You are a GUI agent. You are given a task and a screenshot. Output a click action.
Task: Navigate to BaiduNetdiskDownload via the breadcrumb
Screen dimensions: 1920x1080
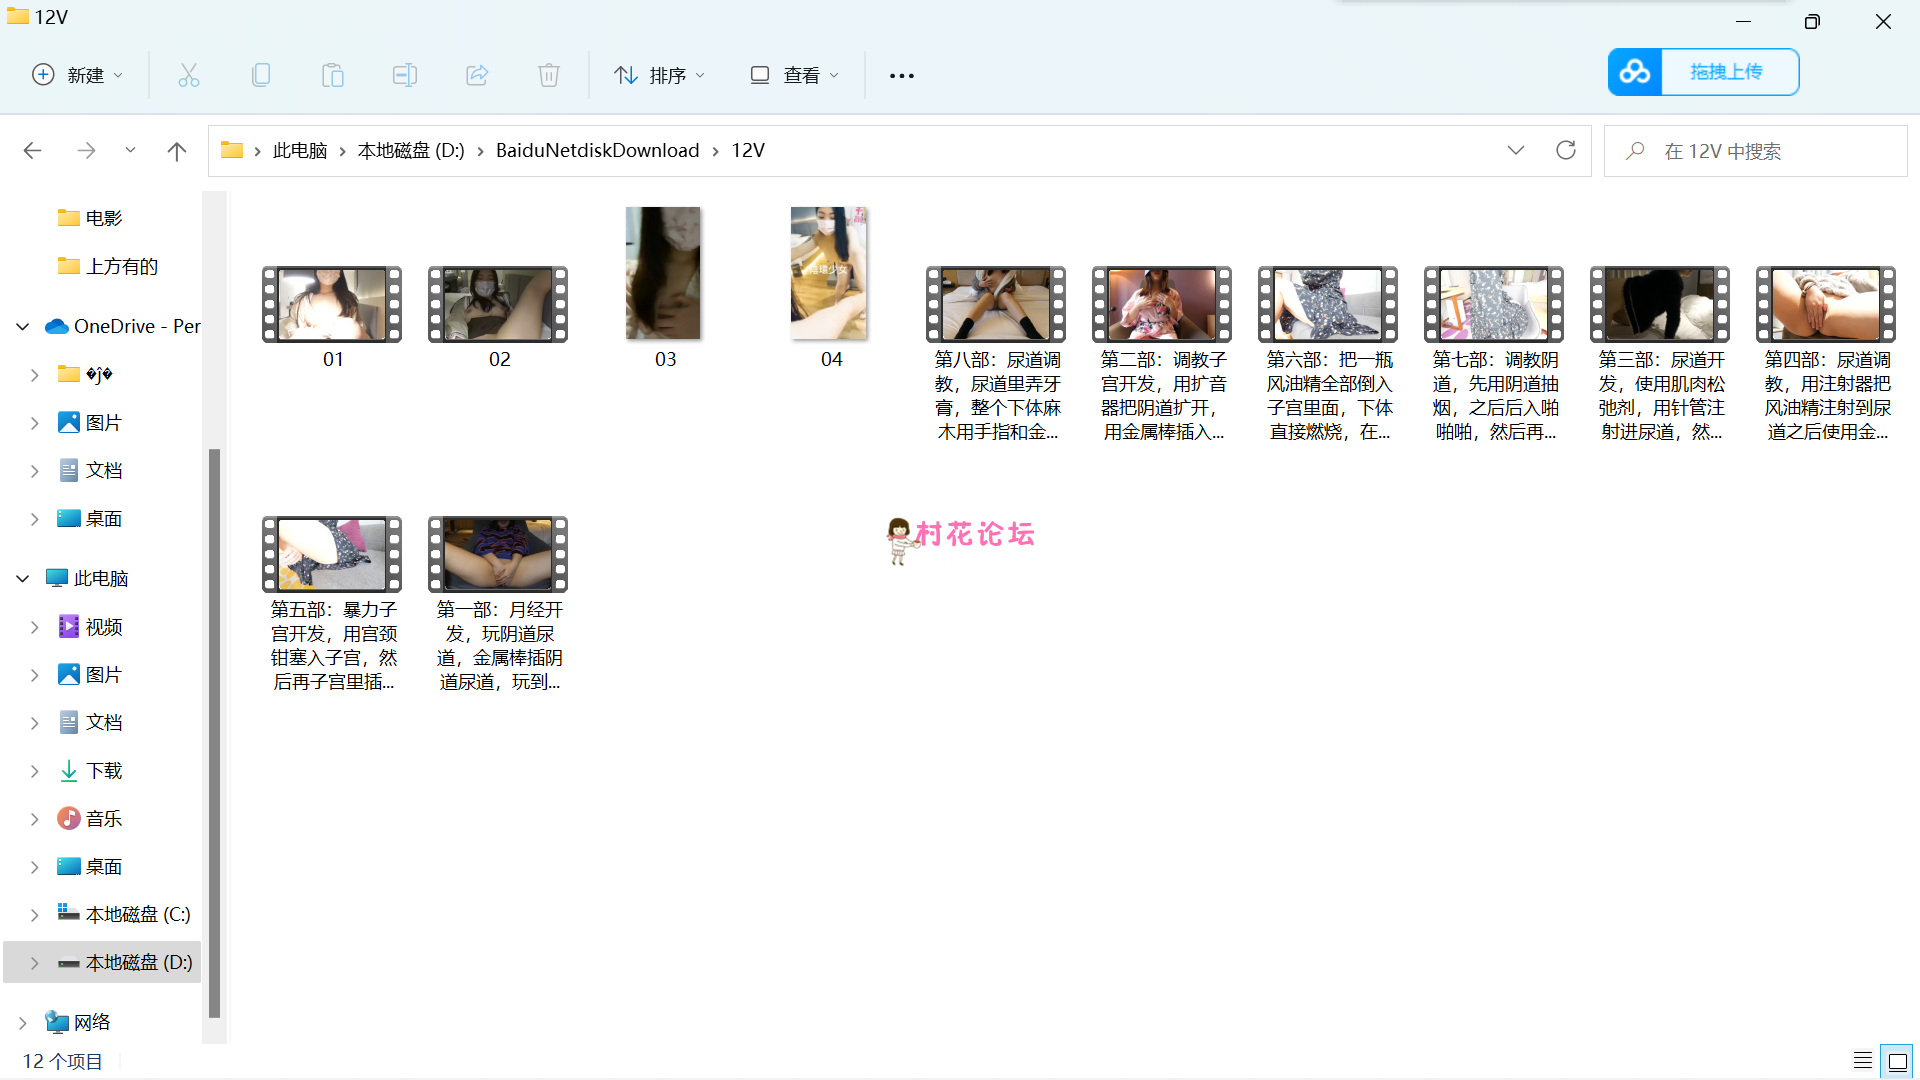click(598, 150)
